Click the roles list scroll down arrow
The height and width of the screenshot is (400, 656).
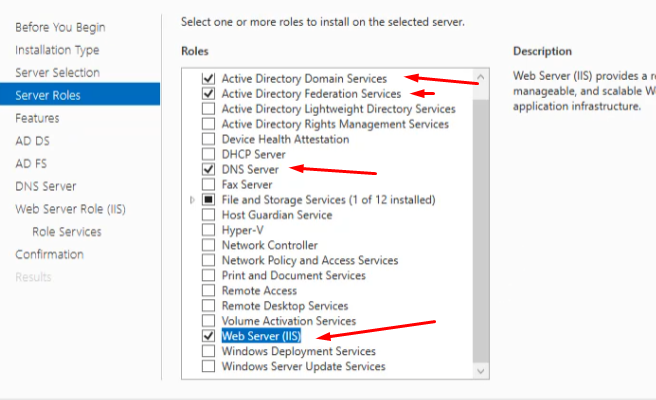481,371
